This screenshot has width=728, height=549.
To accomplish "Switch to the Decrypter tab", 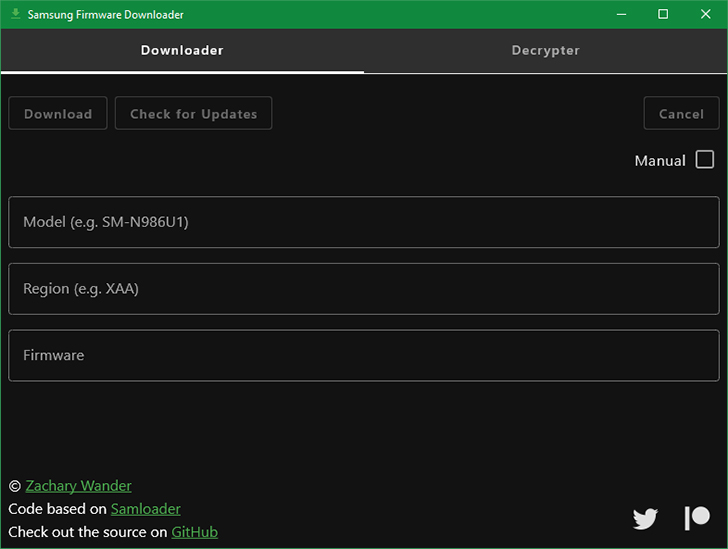I will tap(546, 50).
